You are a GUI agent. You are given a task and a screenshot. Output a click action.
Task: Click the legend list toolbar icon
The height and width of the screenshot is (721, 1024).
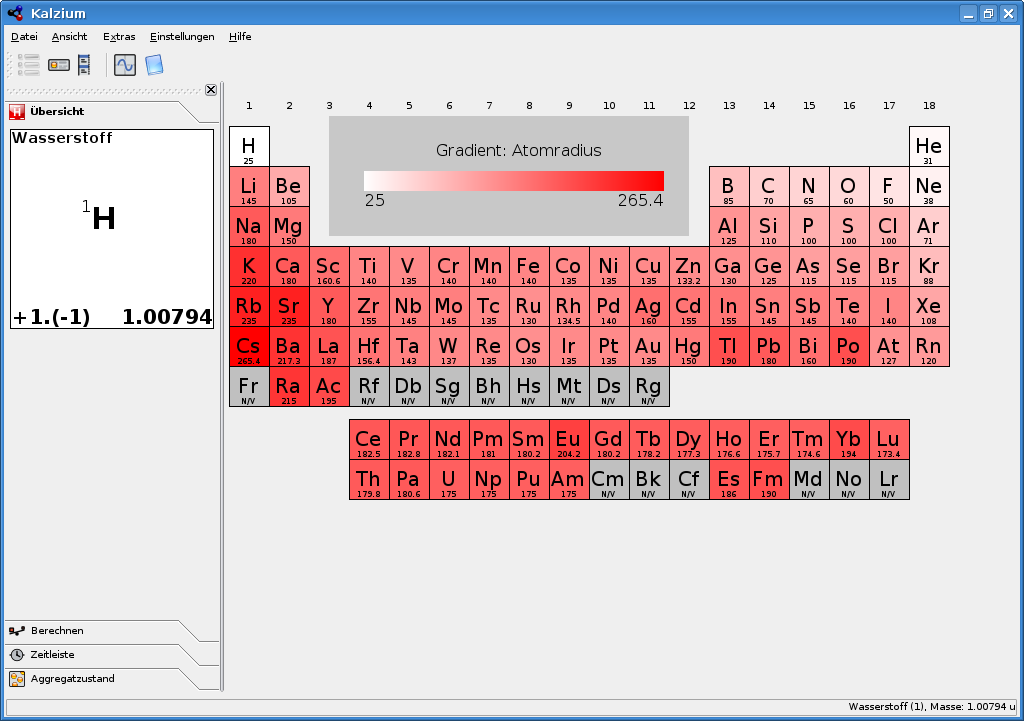click(28, 65)
